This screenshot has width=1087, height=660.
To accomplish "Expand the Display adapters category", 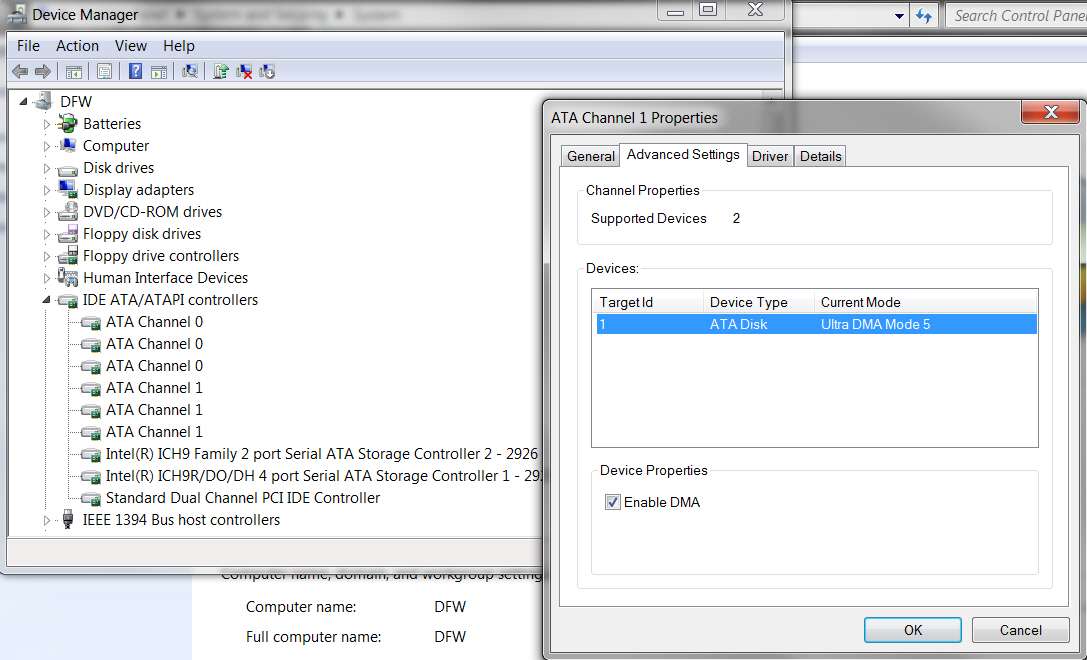I will (x=46, y=190).
